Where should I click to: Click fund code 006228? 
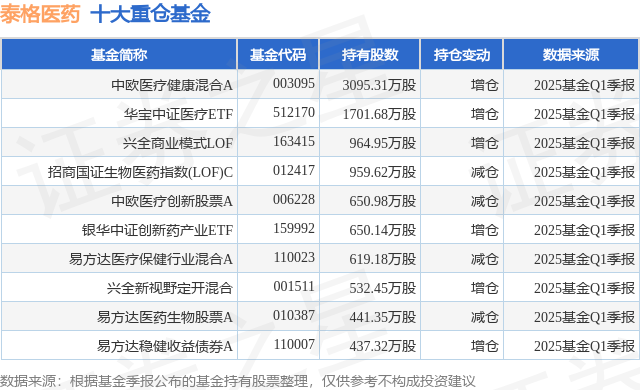tap(294, 199)
